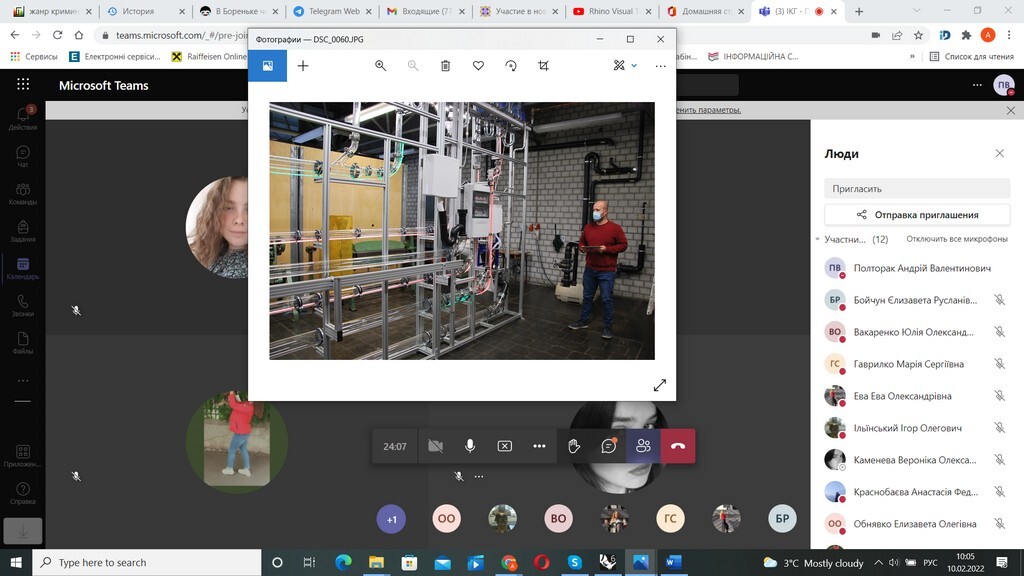The height and width of the screenshot is (576, 1024).
Task: Mute the microphone in call controls
Action: [470, 446]
